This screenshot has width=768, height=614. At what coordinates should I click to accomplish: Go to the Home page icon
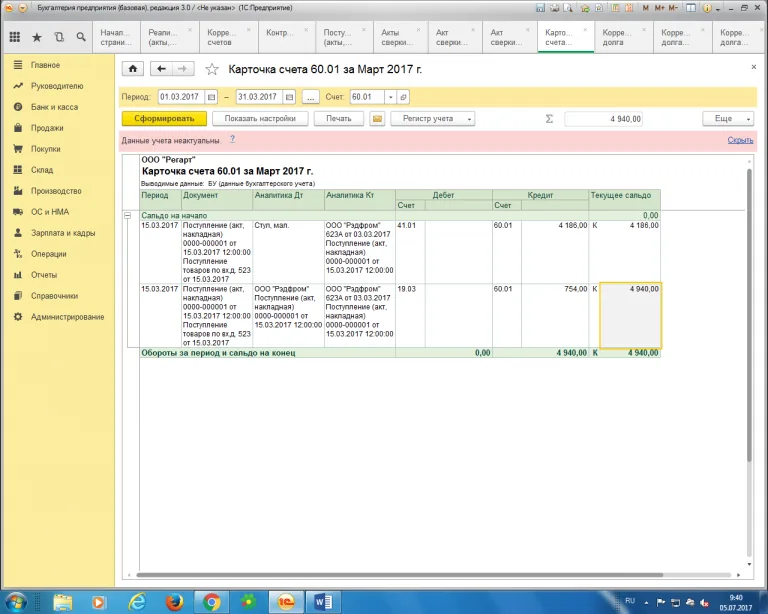pyautogui.click(x=133, y=69)
